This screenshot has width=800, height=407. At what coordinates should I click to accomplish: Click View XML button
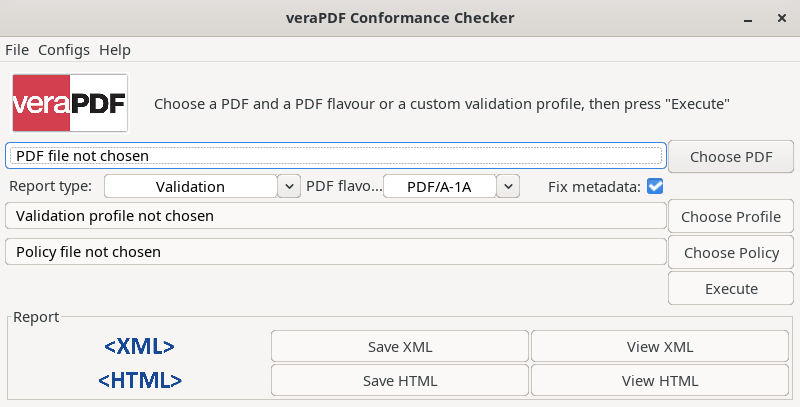[660, 347]
